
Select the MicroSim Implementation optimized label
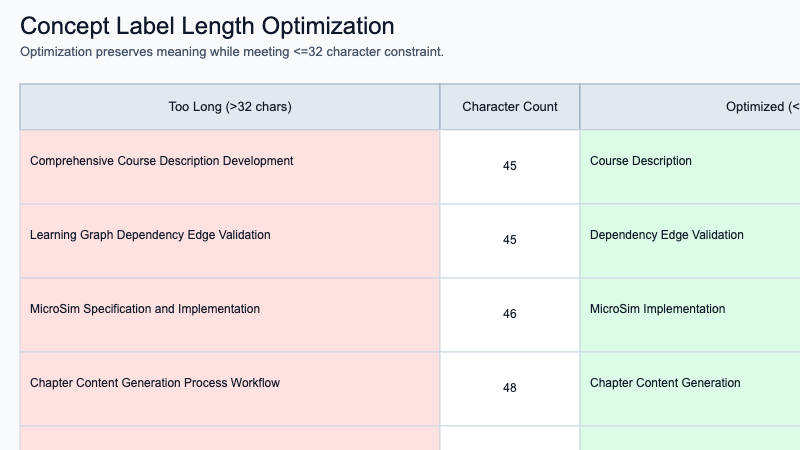(658, 309)
